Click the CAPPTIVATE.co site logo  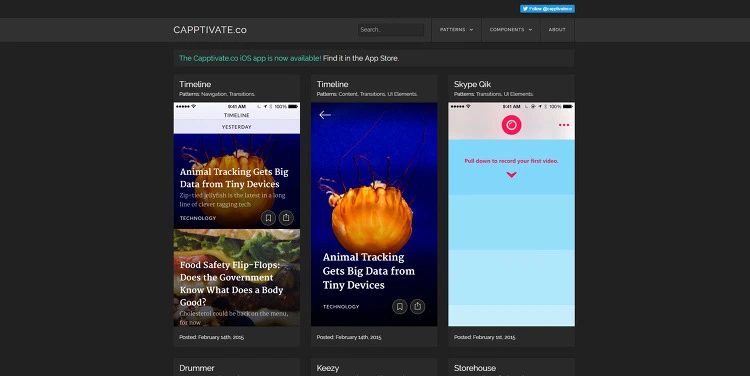tap(210, 30)
